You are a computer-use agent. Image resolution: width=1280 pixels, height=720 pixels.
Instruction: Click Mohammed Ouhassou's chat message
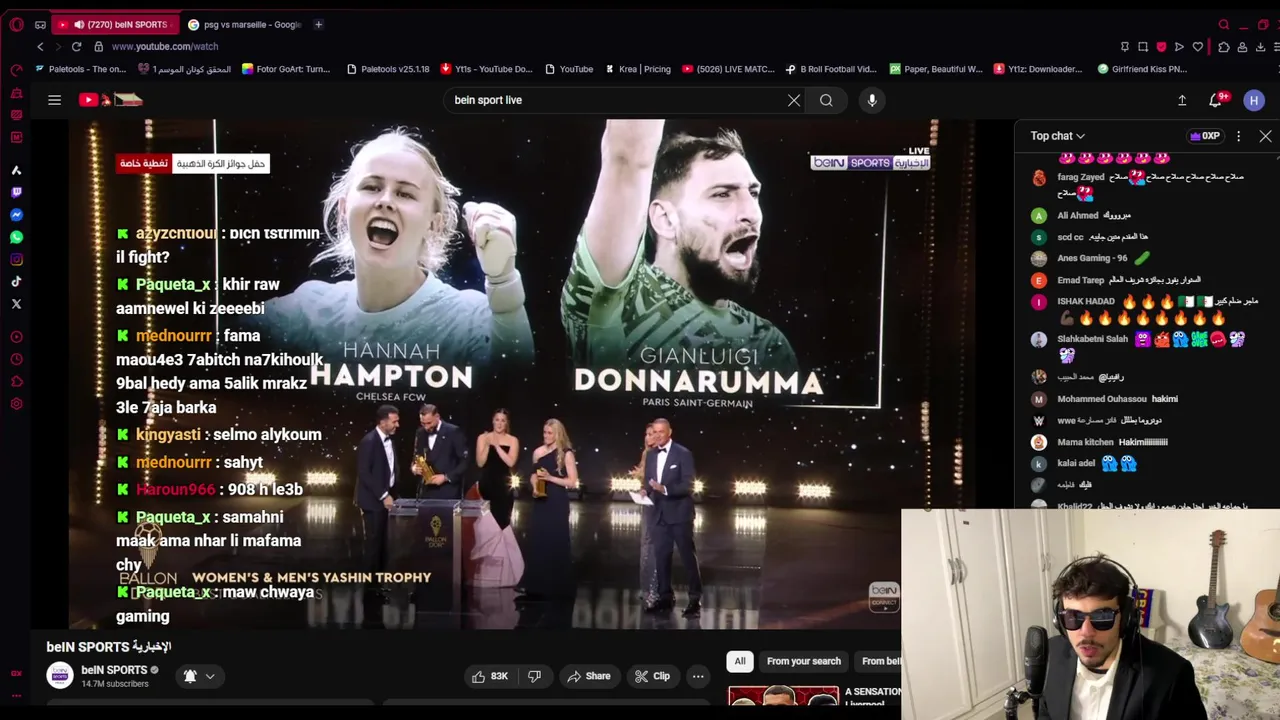point(1117,399)
